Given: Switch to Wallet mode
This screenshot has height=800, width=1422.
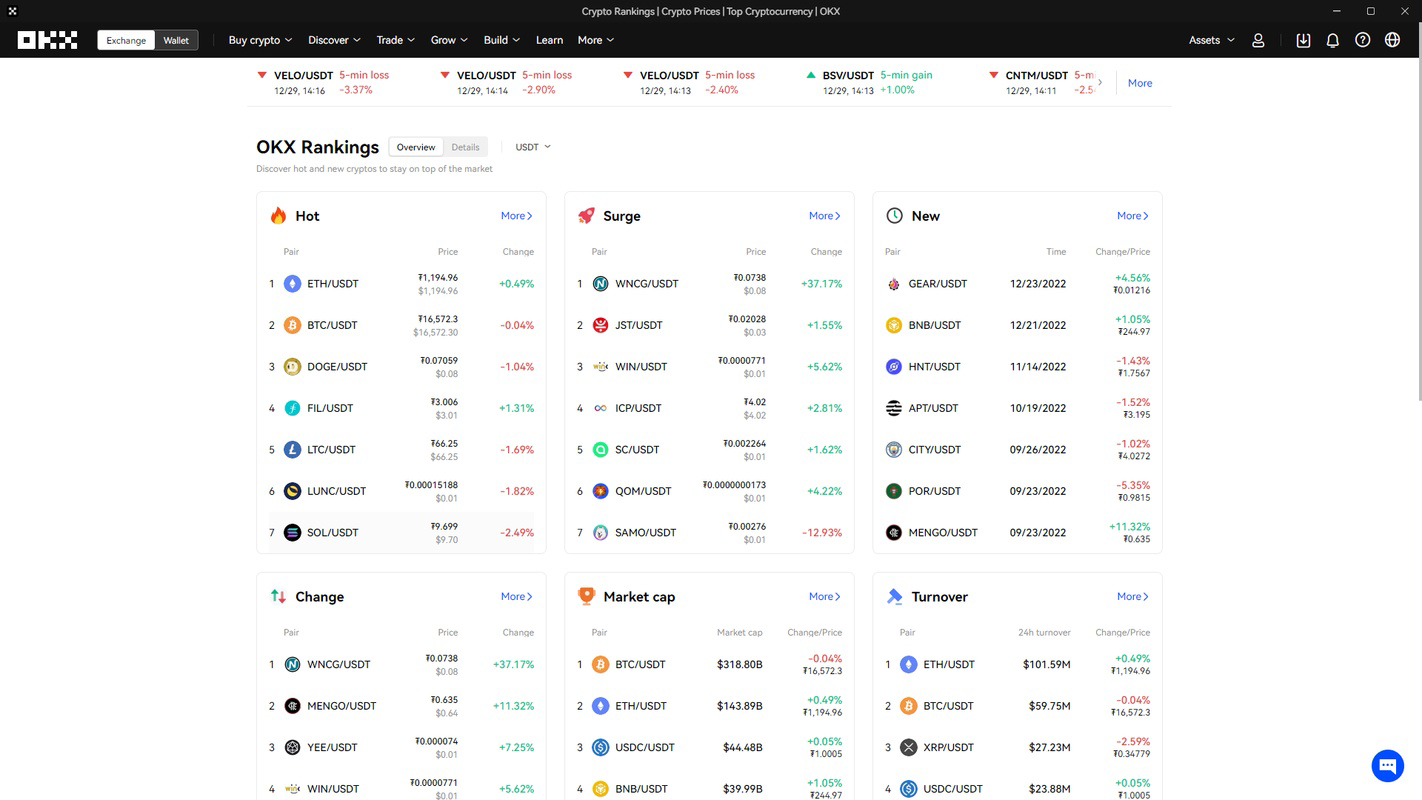Looking at the screenshot, I should coord(176,40).
